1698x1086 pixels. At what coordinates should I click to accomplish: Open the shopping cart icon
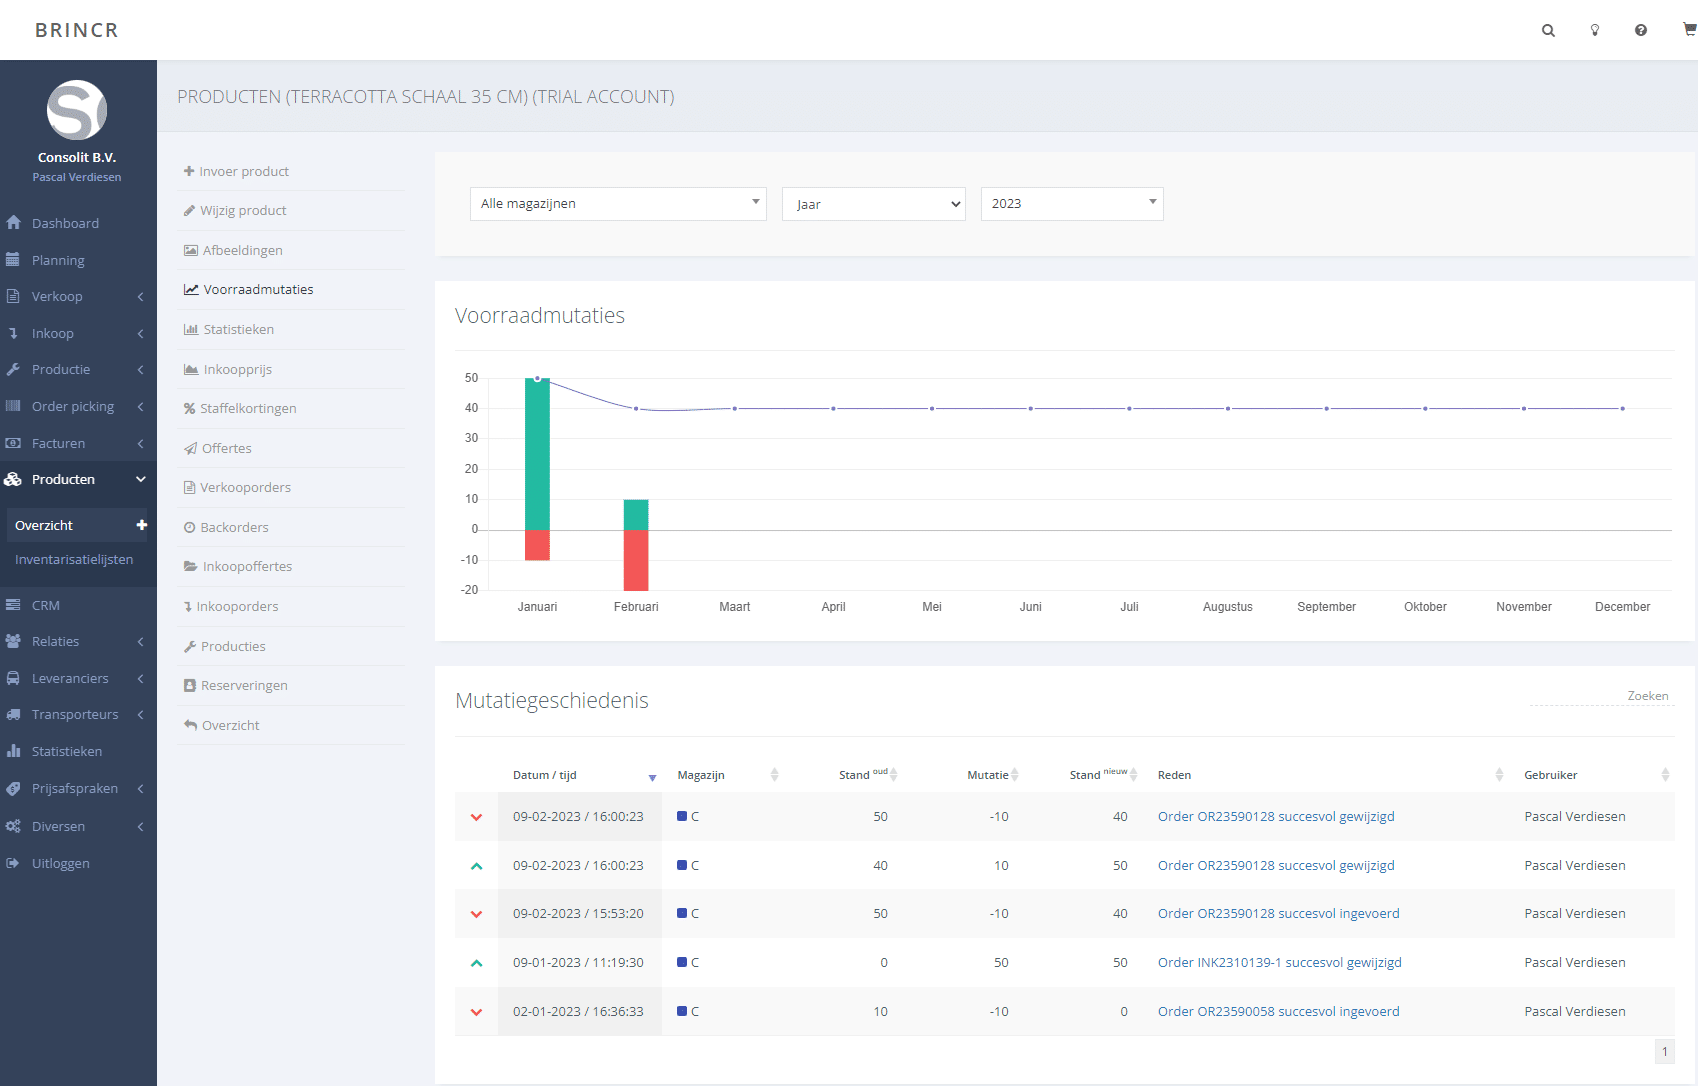(1689, 30)
